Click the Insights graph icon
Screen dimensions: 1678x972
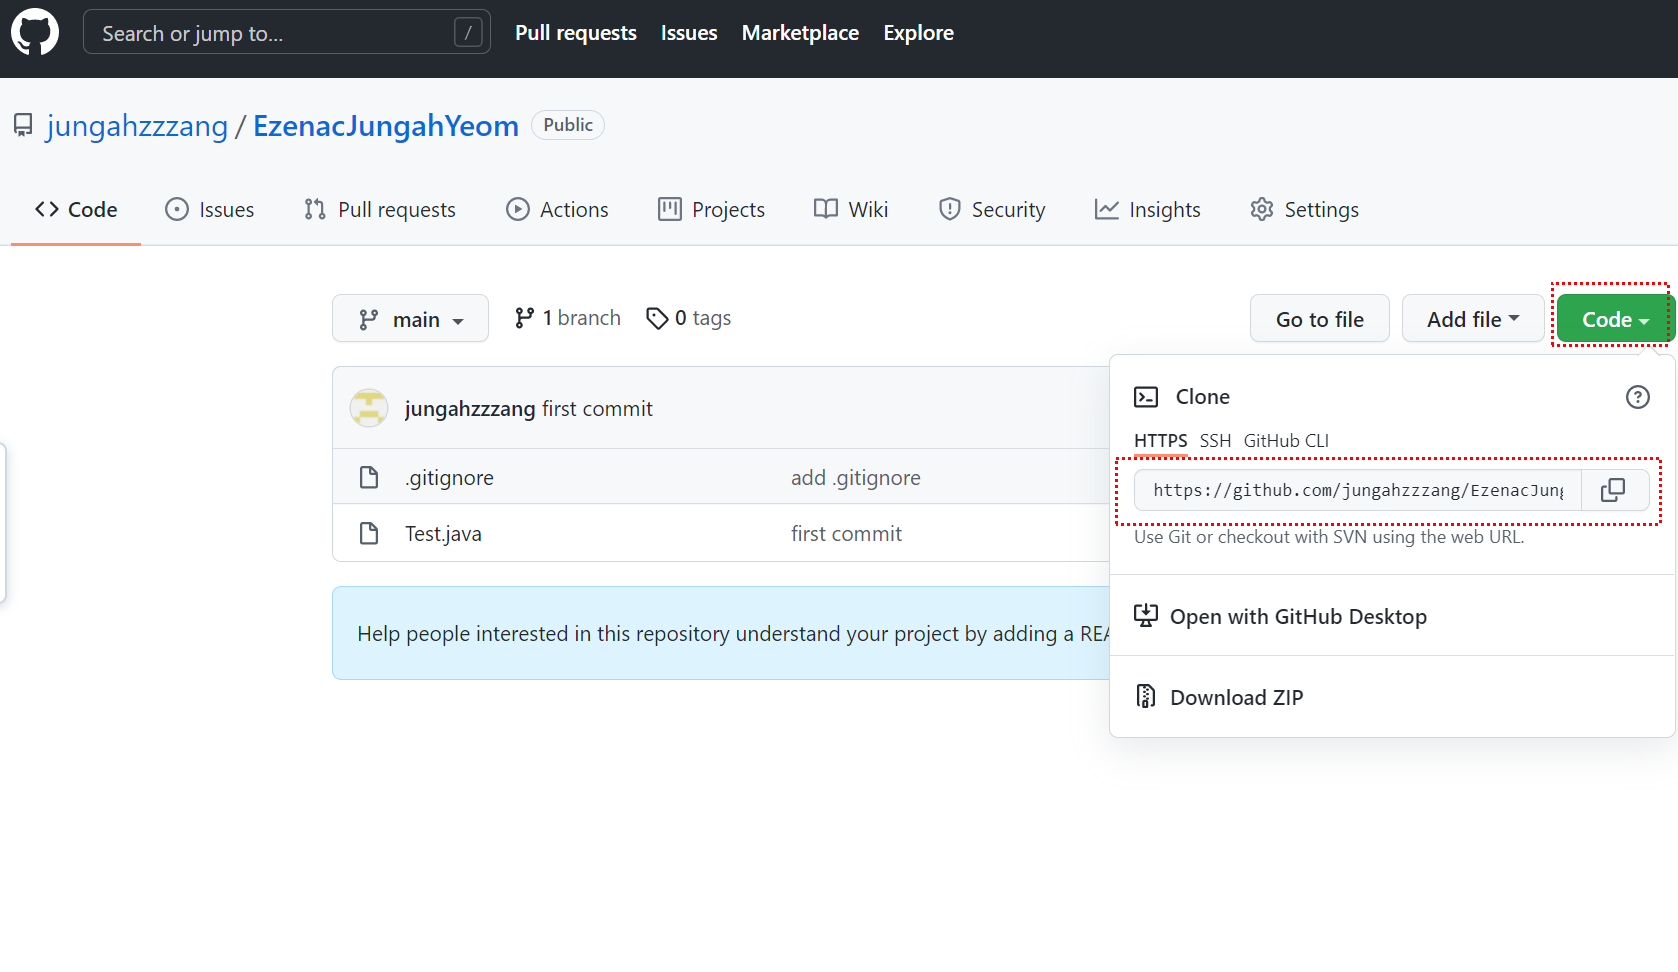pos(1107,209)
